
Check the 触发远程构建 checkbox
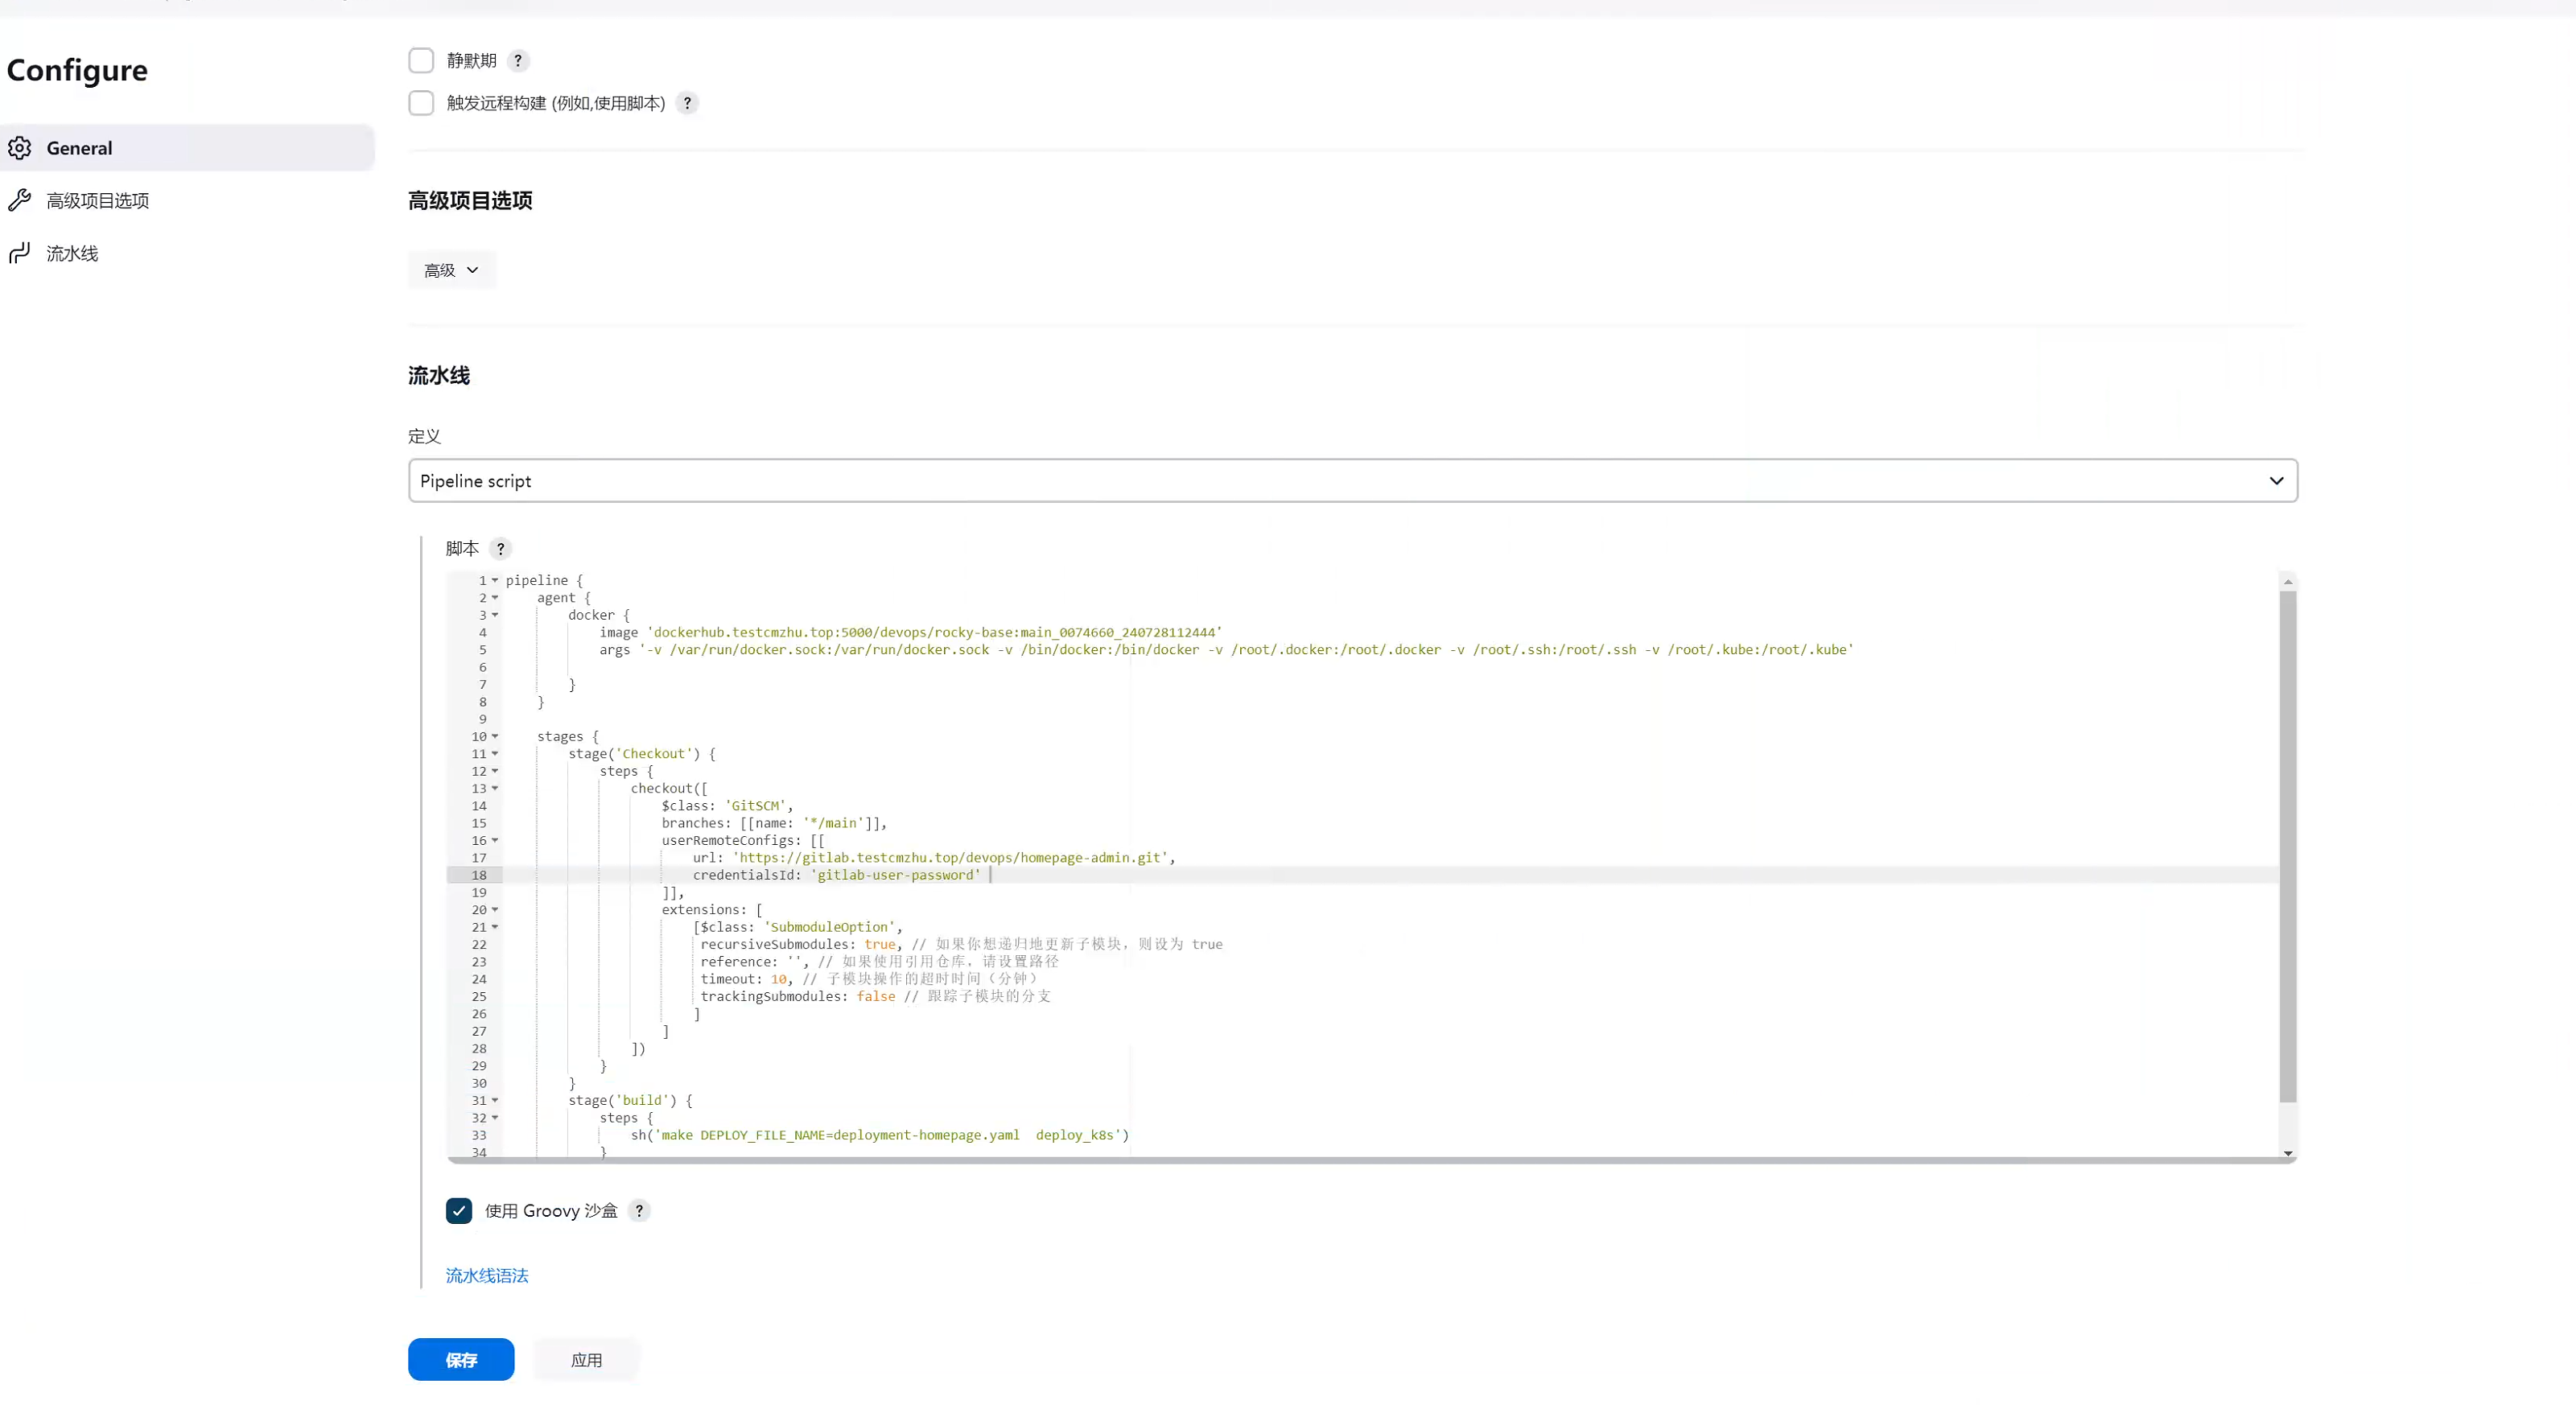pyautogui.click(x=421, y=103)
